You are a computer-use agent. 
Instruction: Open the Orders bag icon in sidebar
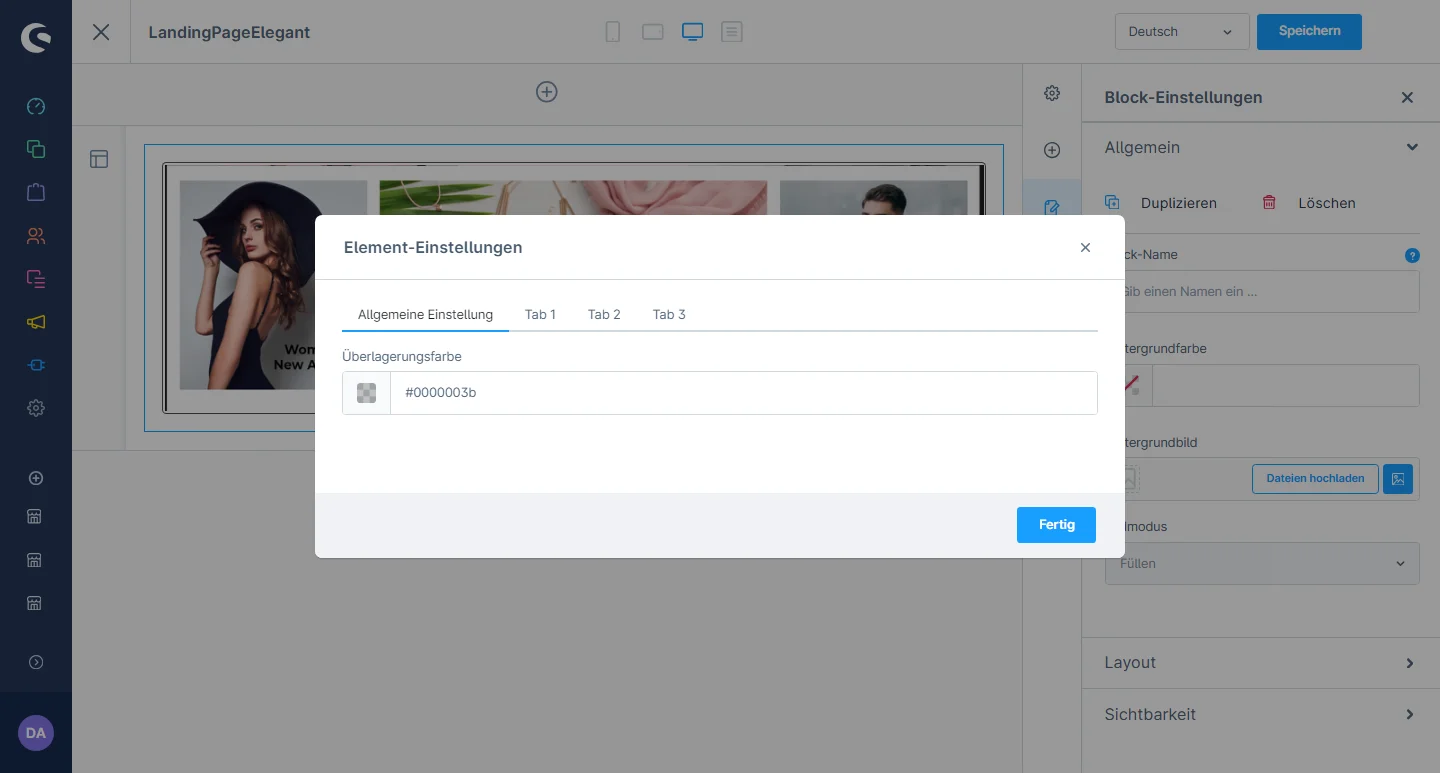pos(36,192)
